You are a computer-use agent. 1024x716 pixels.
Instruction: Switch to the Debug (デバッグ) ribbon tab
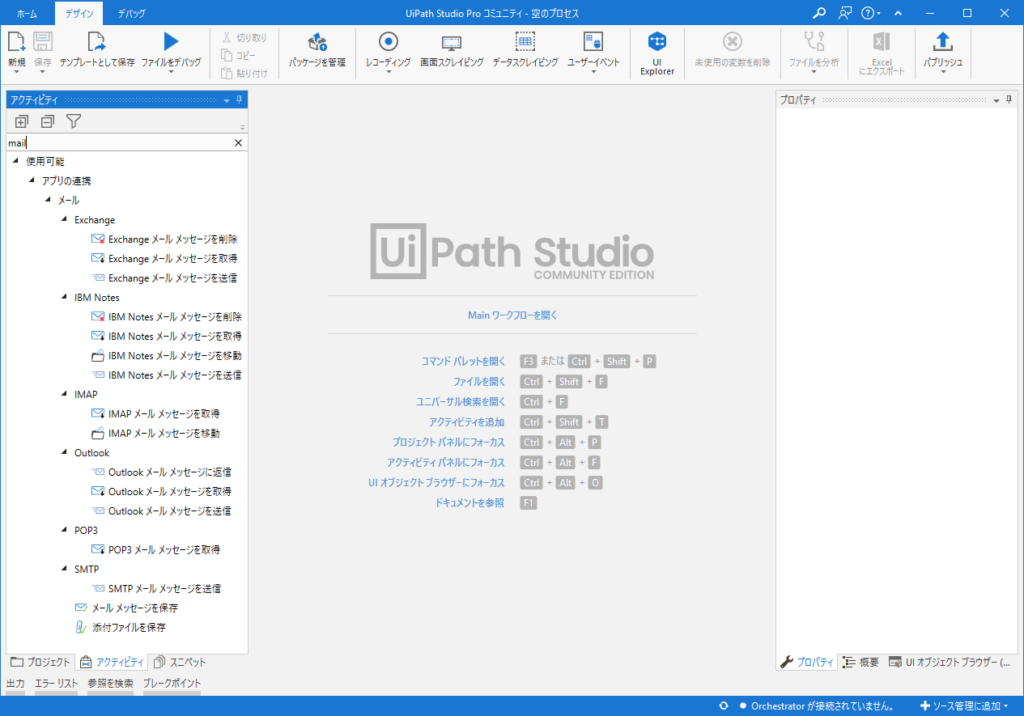[131, 13]
